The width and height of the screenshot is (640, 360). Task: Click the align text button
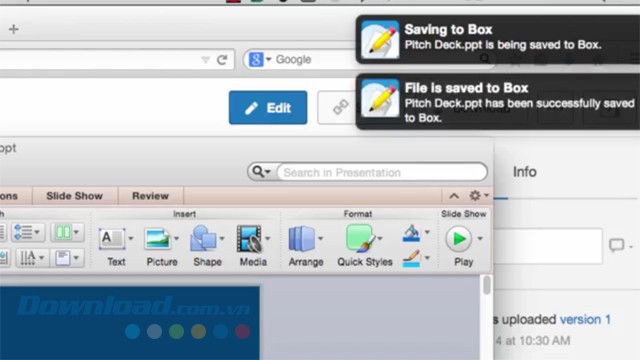click(x=67, y=258)
